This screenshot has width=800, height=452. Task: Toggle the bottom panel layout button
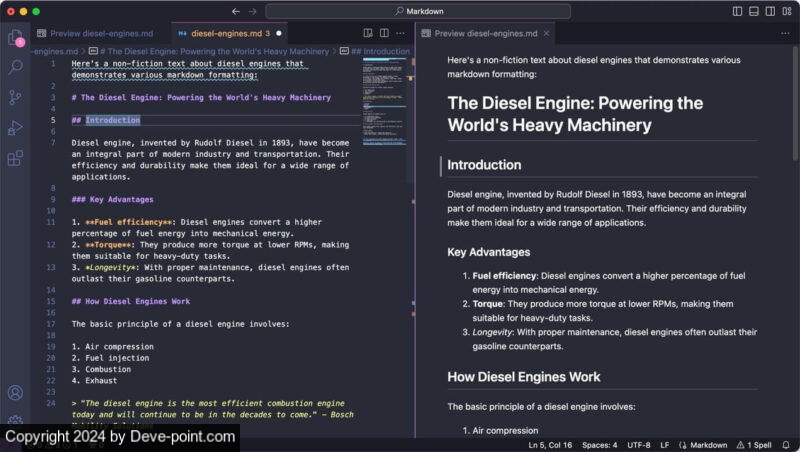[753, 11]
